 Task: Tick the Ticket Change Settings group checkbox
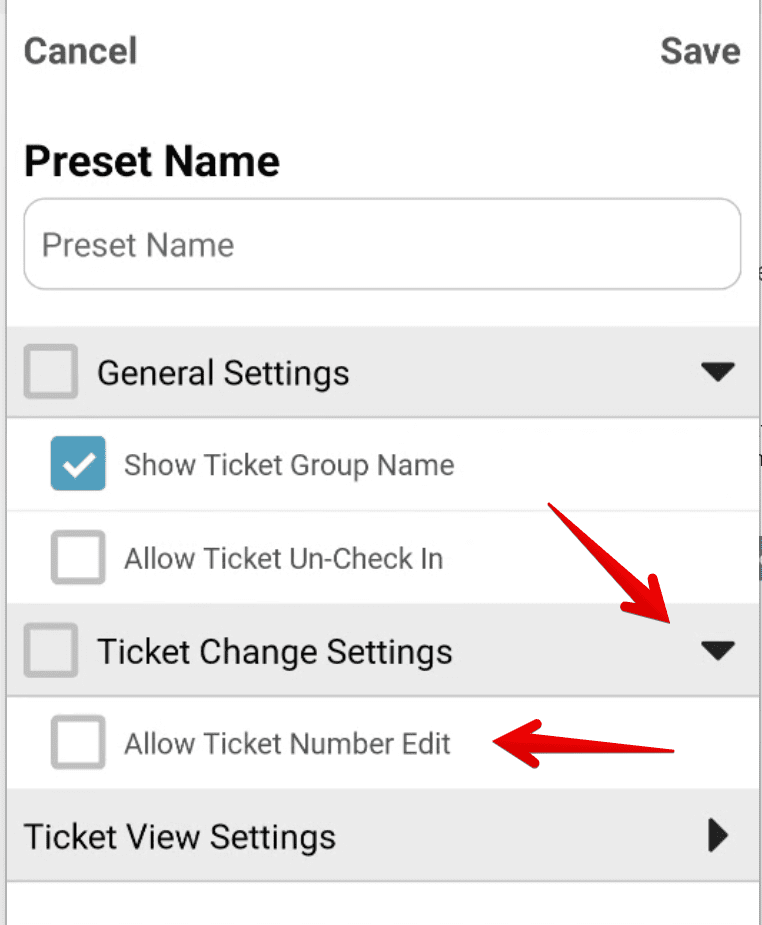(51, 650)
